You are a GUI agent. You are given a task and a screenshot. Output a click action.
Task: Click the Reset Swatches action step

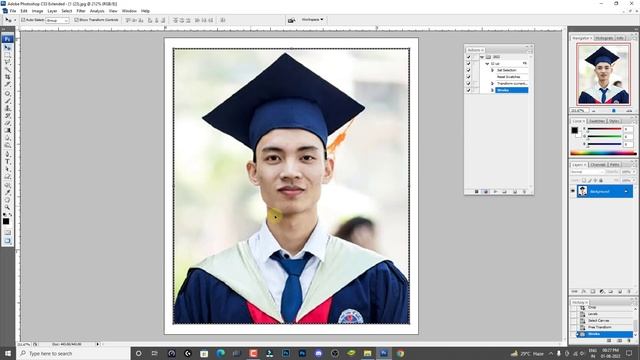509,77
